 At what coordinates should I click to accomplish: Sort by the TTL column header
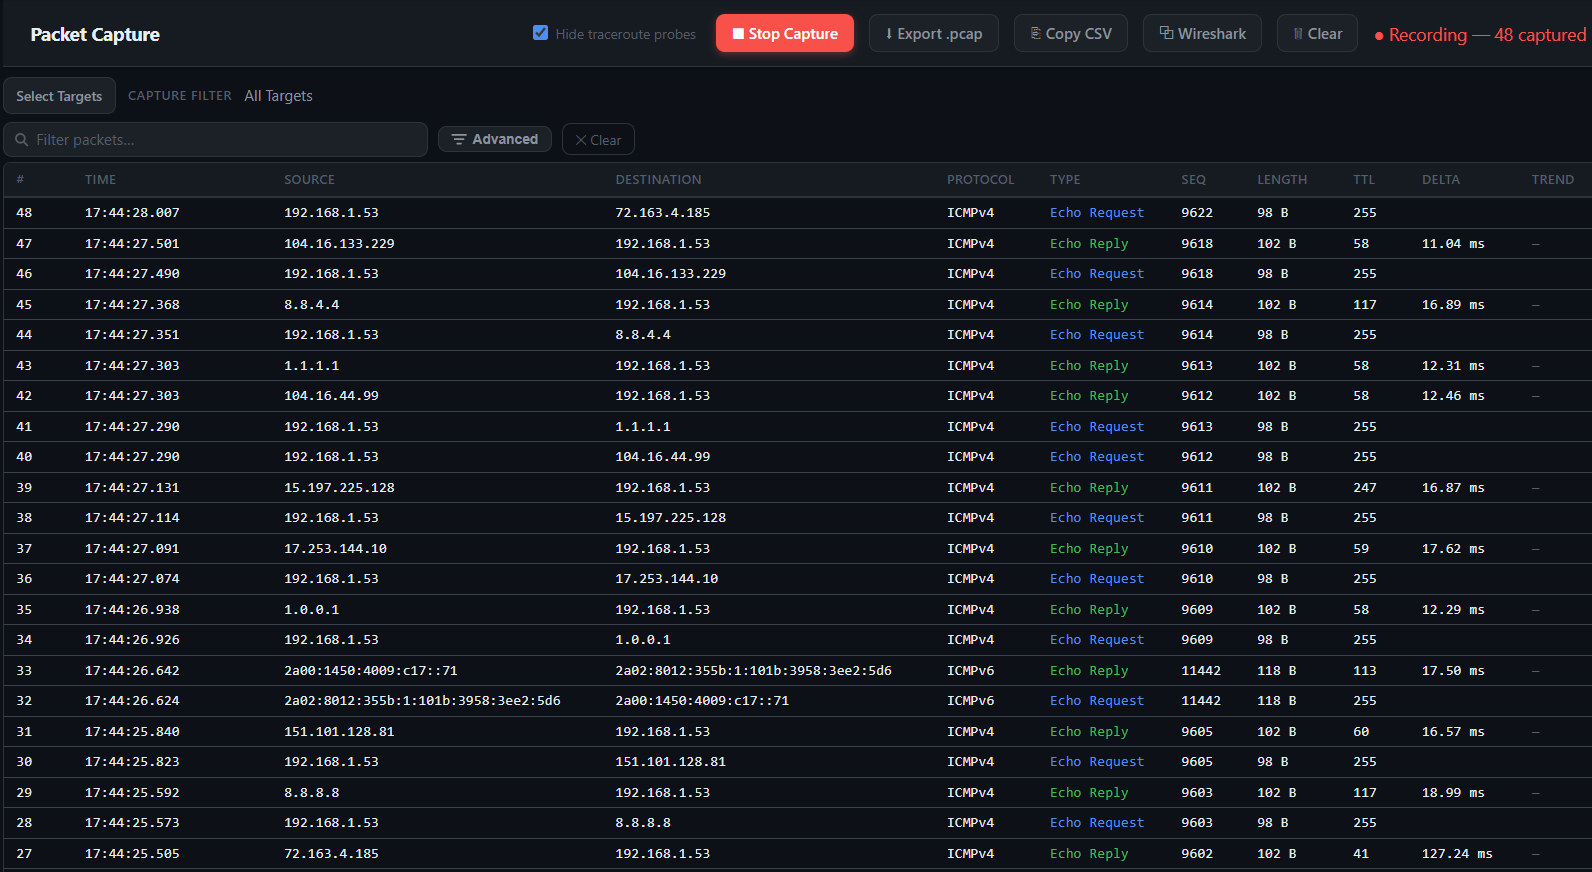(x=1364, y=180)
